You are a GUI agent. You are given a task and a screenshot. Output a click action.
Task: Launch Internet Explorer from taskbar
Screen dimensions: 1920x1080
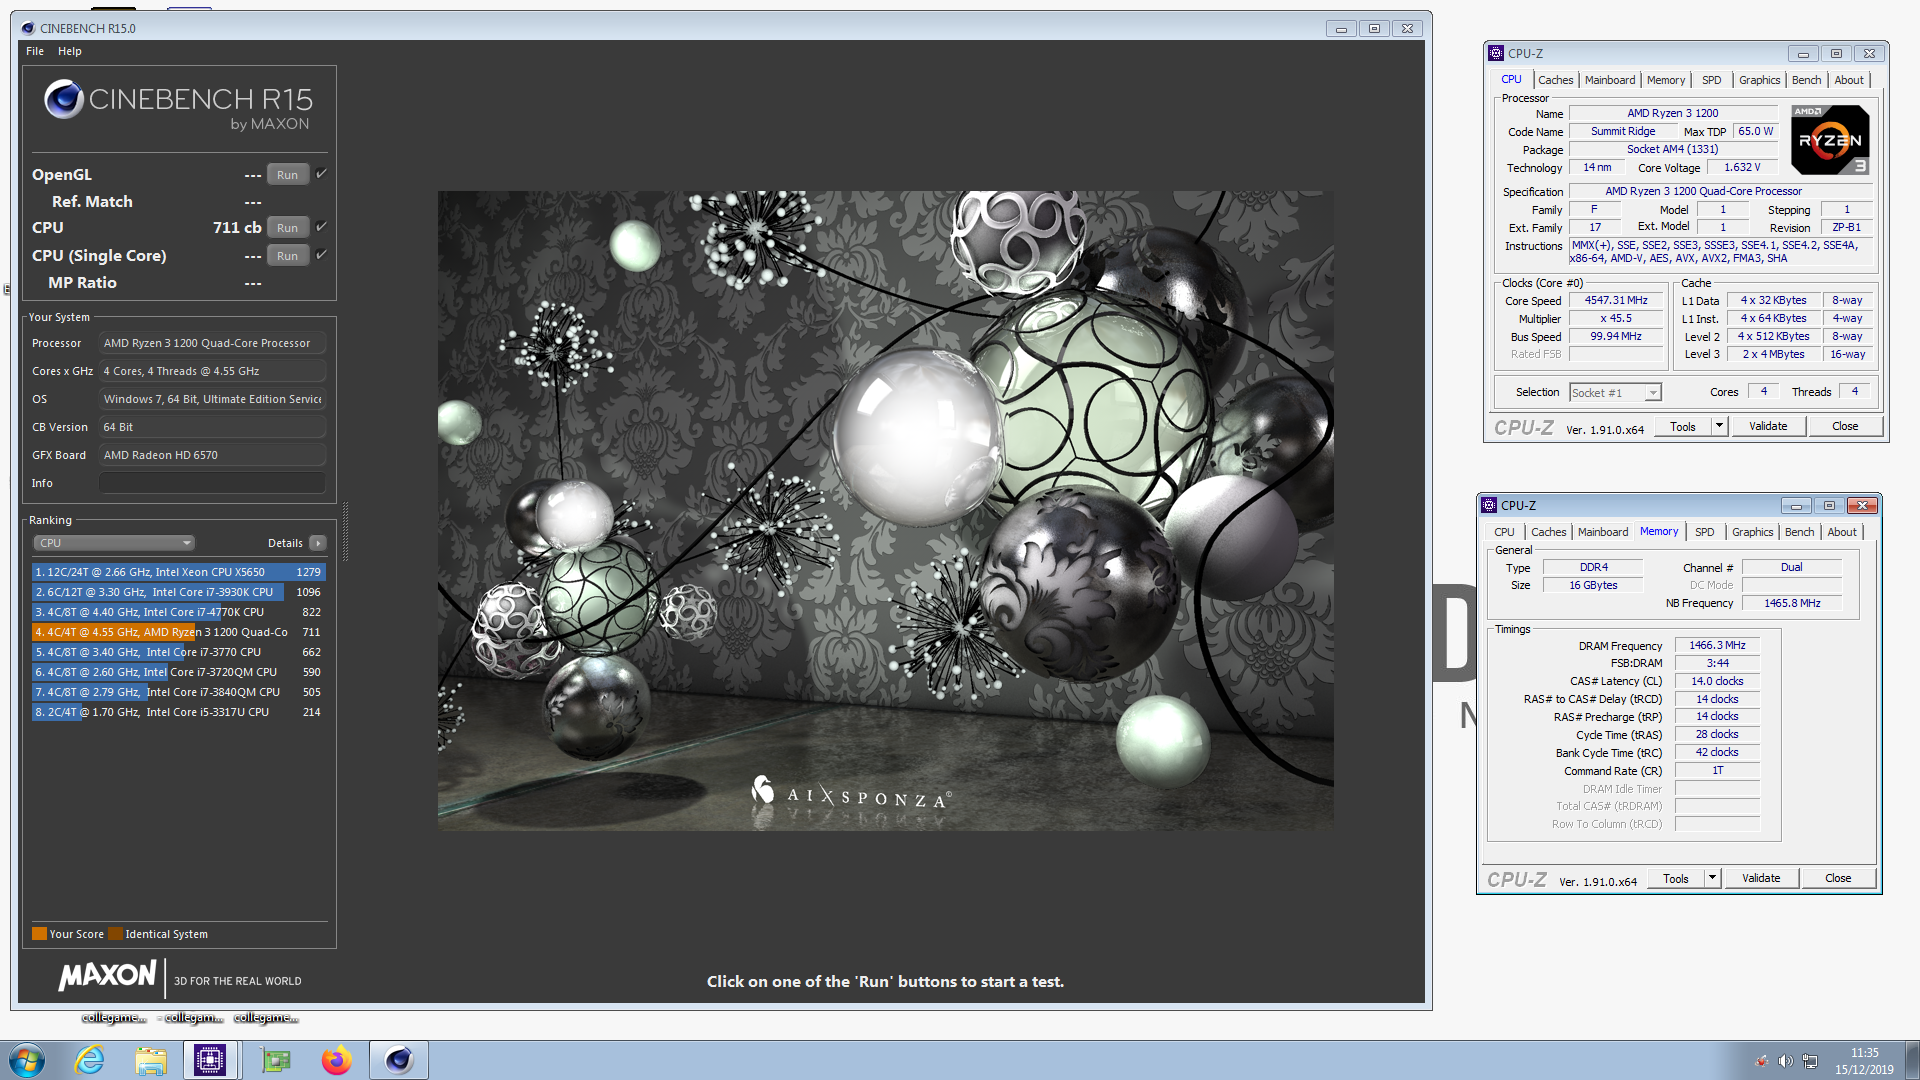coord(90,1060)
